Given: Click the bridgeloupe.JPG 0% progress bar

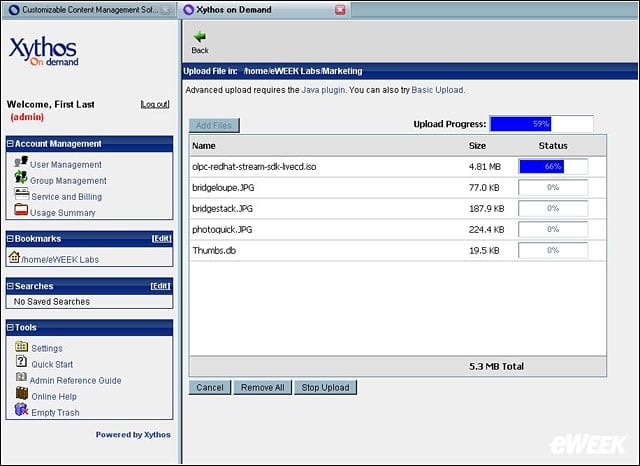Looking at the screenshot, I should click(x=553, y=188).
